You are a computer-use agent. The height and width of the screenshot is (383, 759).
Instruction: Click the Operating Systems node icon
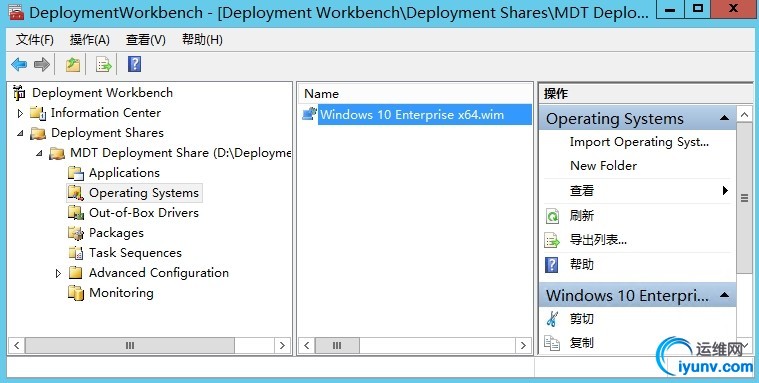[x=76, y=193]
